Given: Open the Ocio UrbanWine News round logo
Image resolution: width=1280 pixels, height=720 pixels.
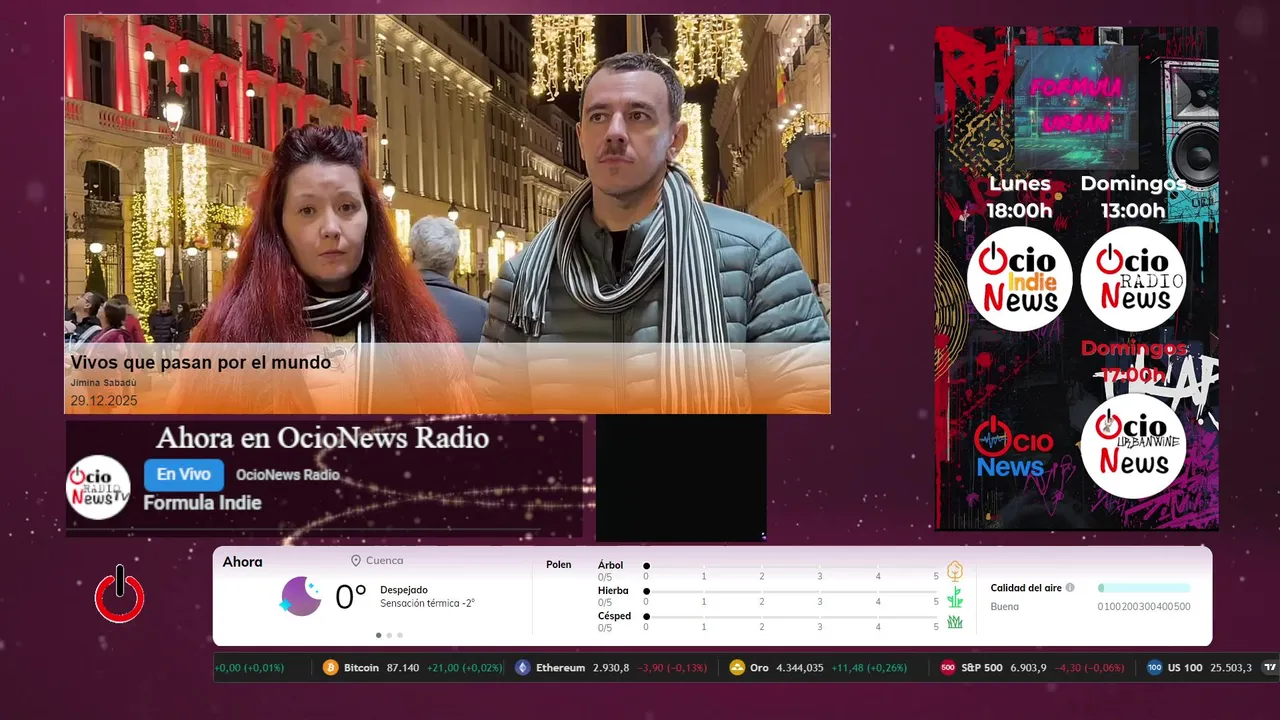Looking at the screenshot, I should [x=1133, y=446].
